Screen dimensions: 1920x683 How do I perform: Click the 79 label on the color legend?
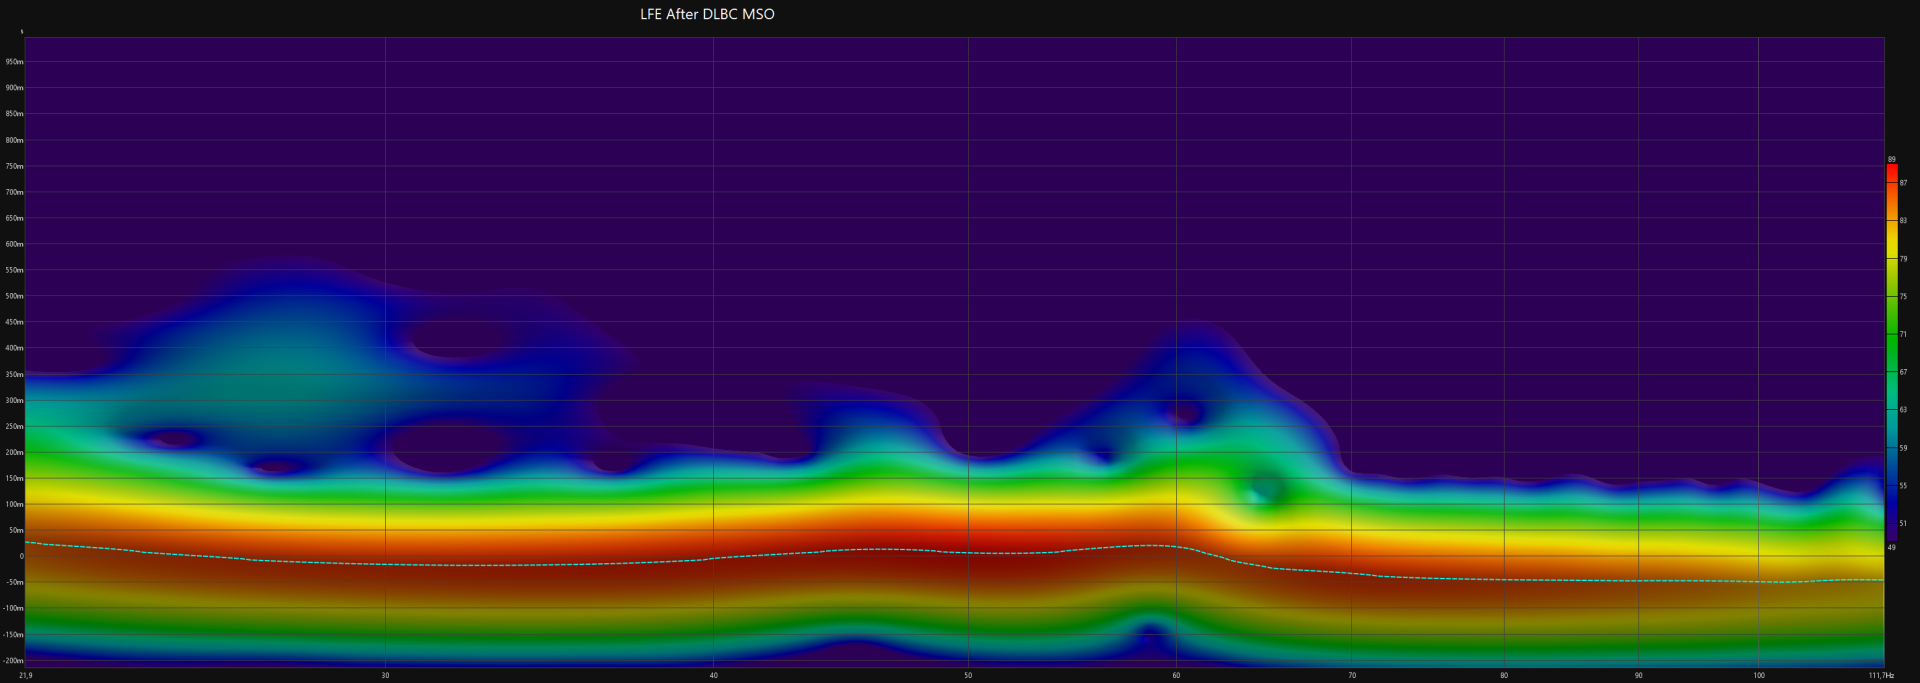[1903, 259]
